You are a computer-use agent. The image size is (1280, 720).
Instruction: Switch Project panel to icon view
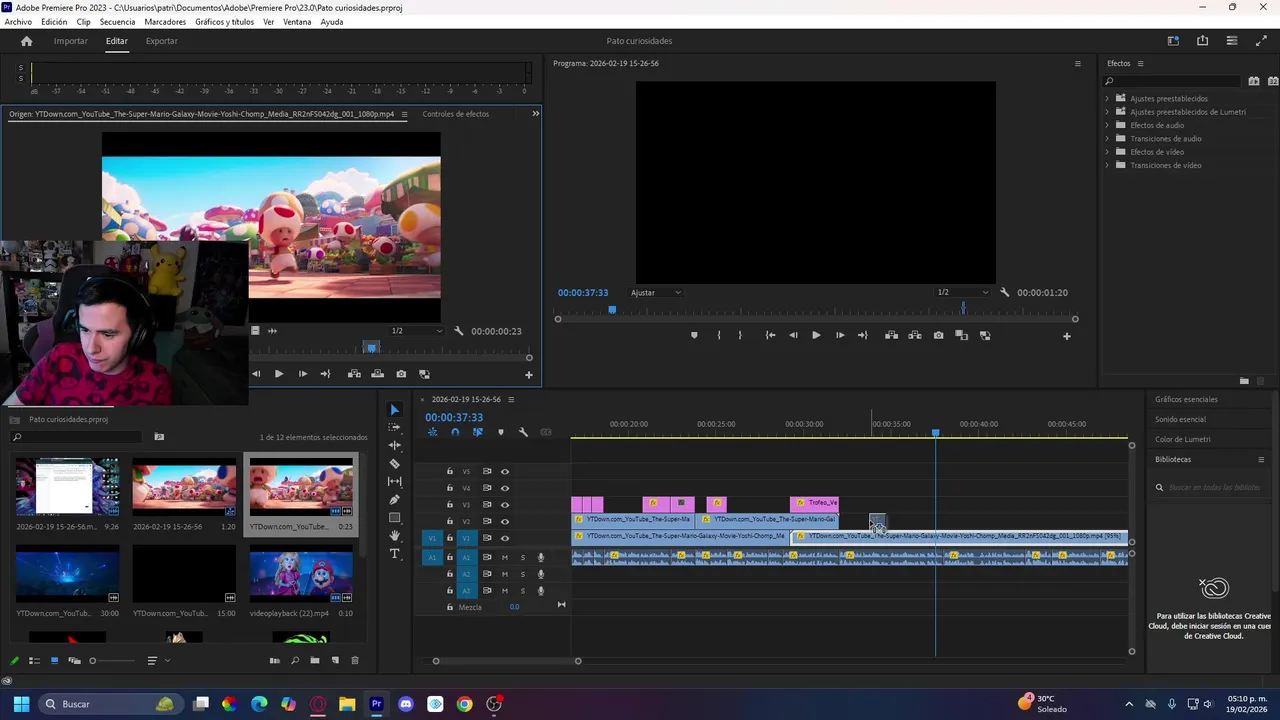coord(54,660)
